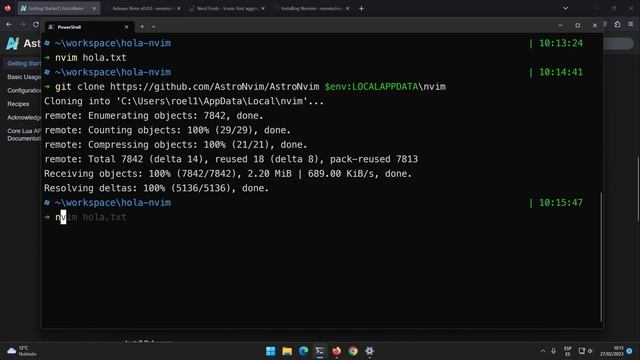This screenshot has width=640, height=360.
Task: Reload the browser page
Action: pyautogui.click(x=36, y=24)
